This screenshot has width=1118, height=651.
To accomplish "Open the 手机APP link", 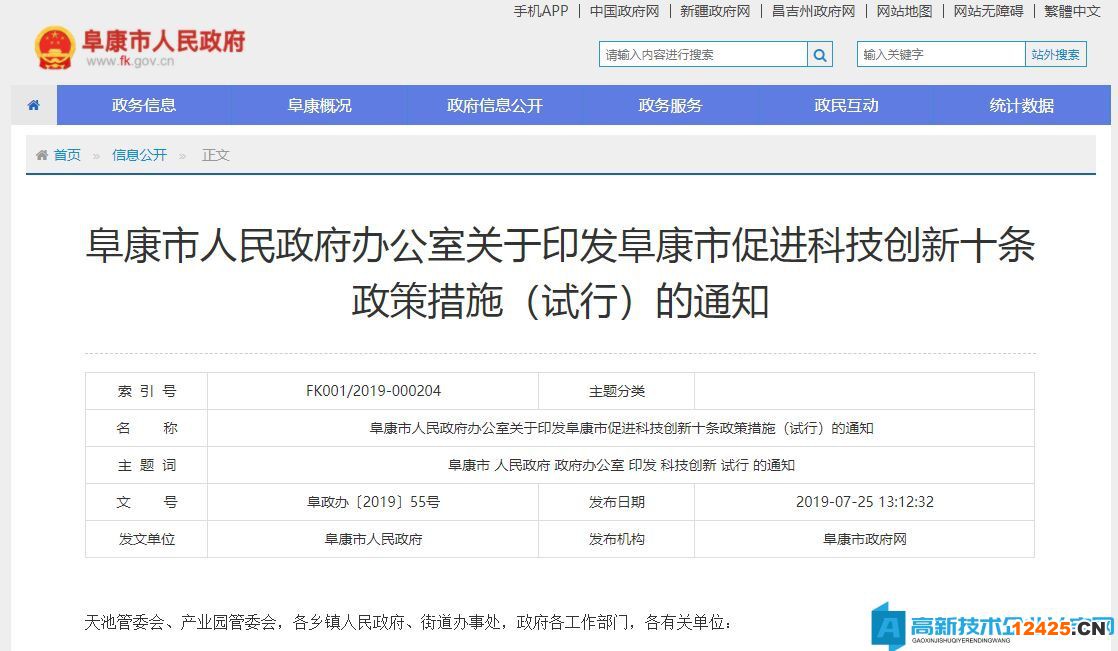I will (x=541, y=11).
